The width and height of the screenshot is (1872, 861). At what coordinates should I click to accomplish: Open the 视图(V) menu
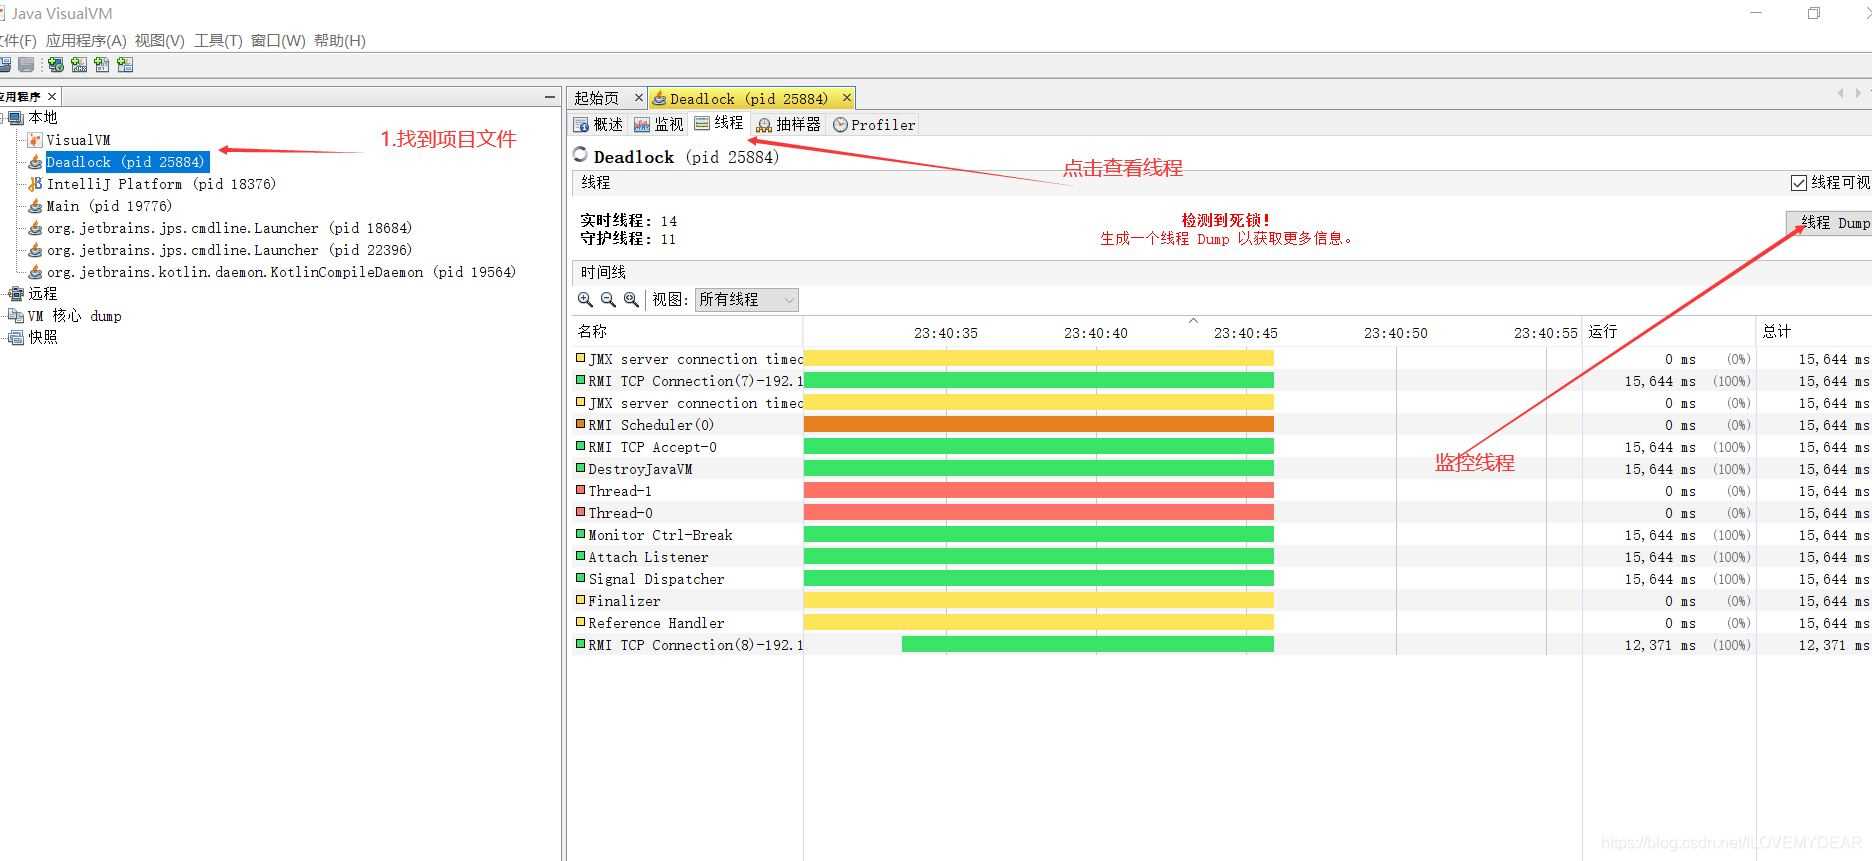tap(160, 41)
